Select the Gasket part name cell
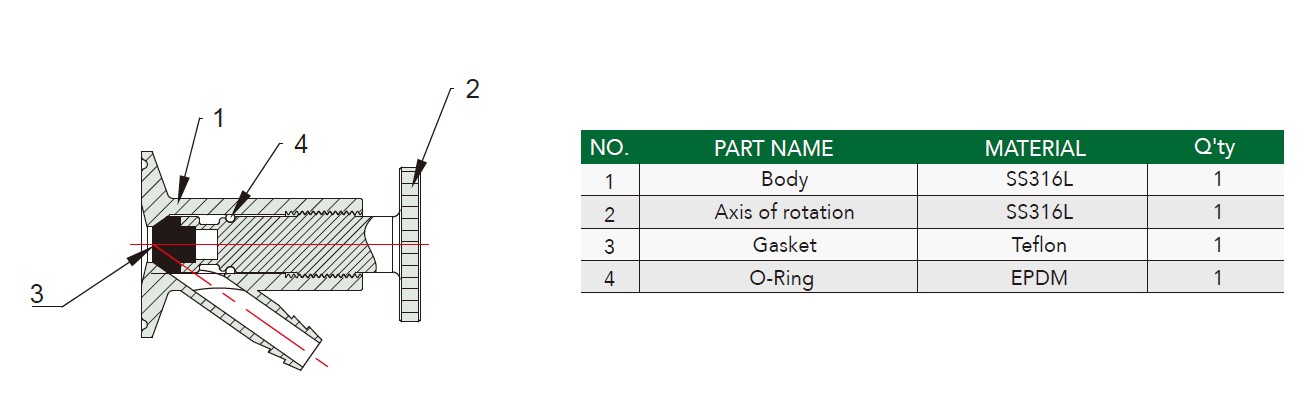 [x=779, y=244]
